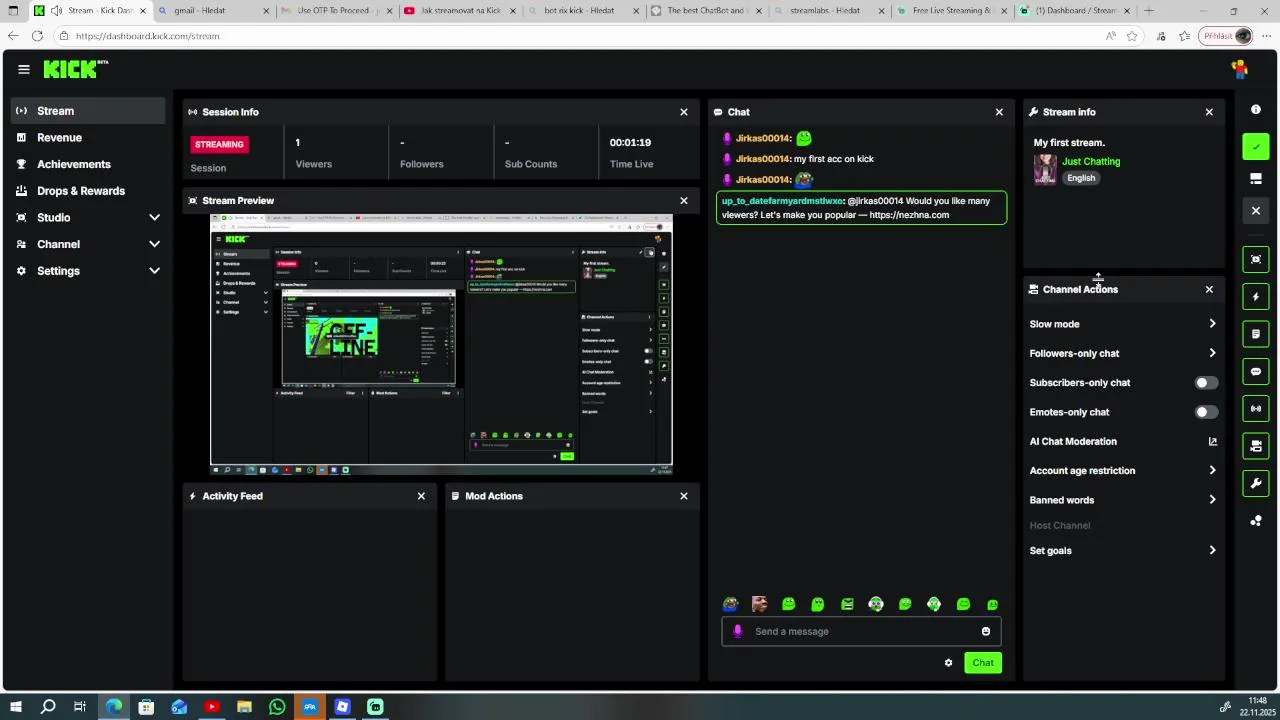Open the hamburger menu beside the Kick logo
The height and width of the screenshot is (720, 1280).
(x=23, y=69)
